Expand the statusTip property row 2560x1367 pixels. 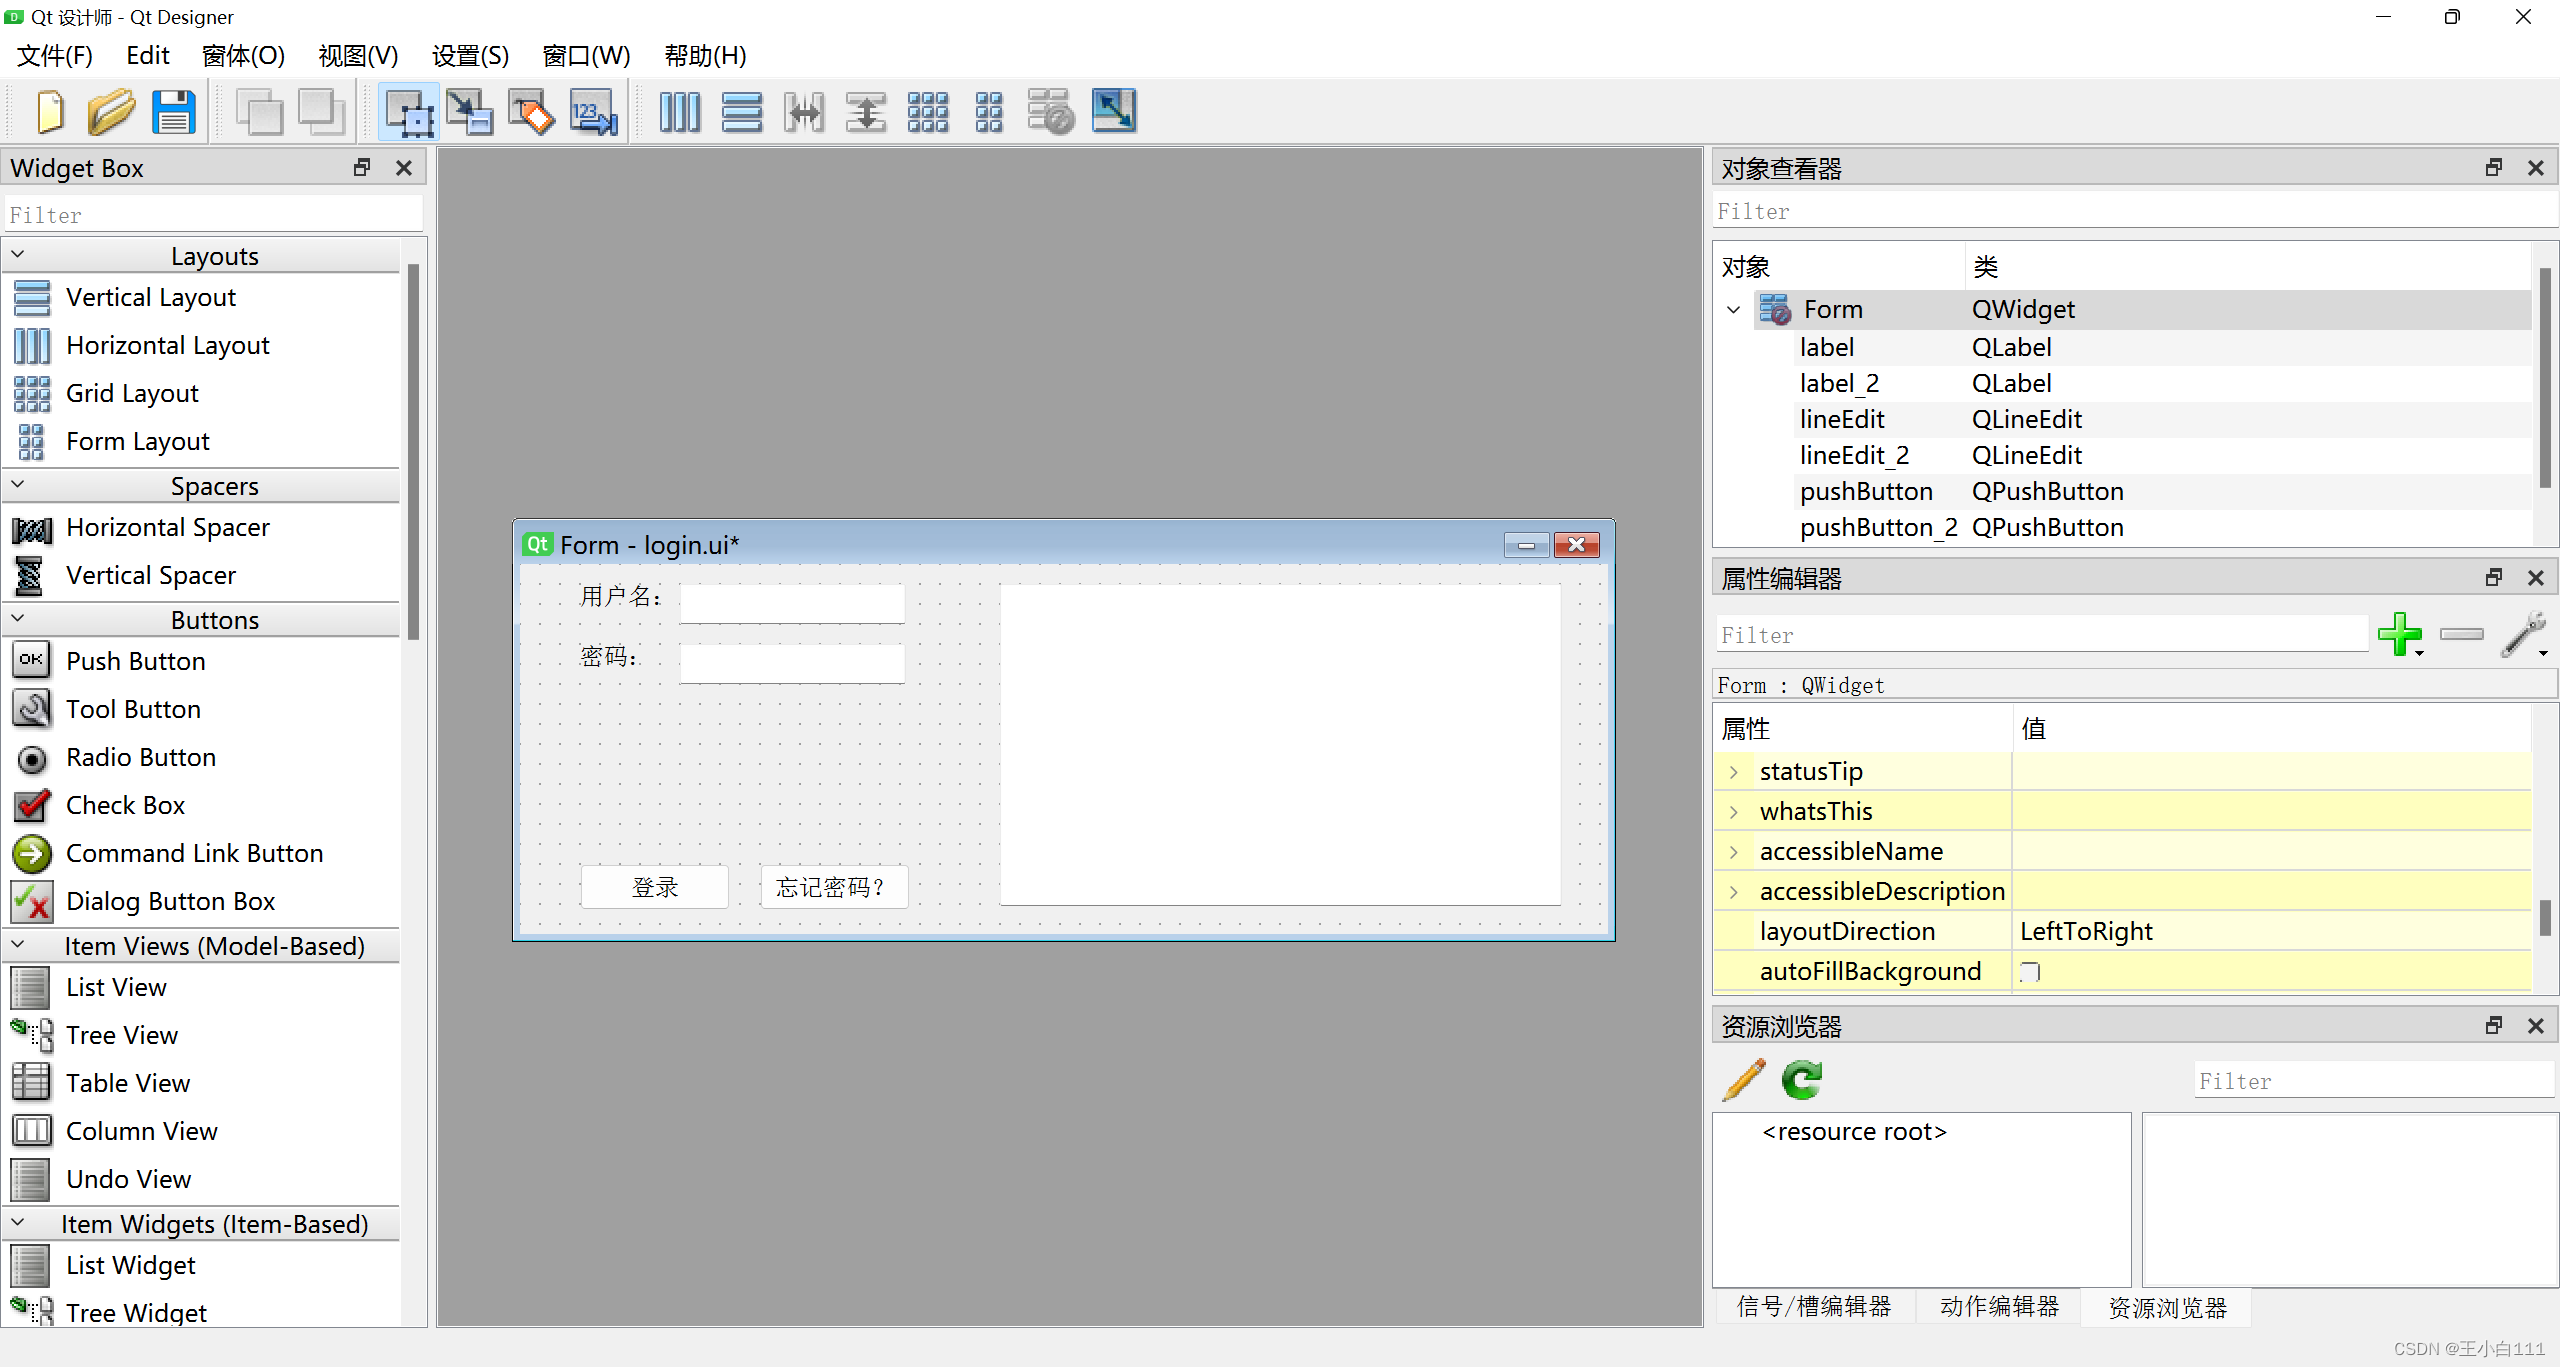(1734, 772)
